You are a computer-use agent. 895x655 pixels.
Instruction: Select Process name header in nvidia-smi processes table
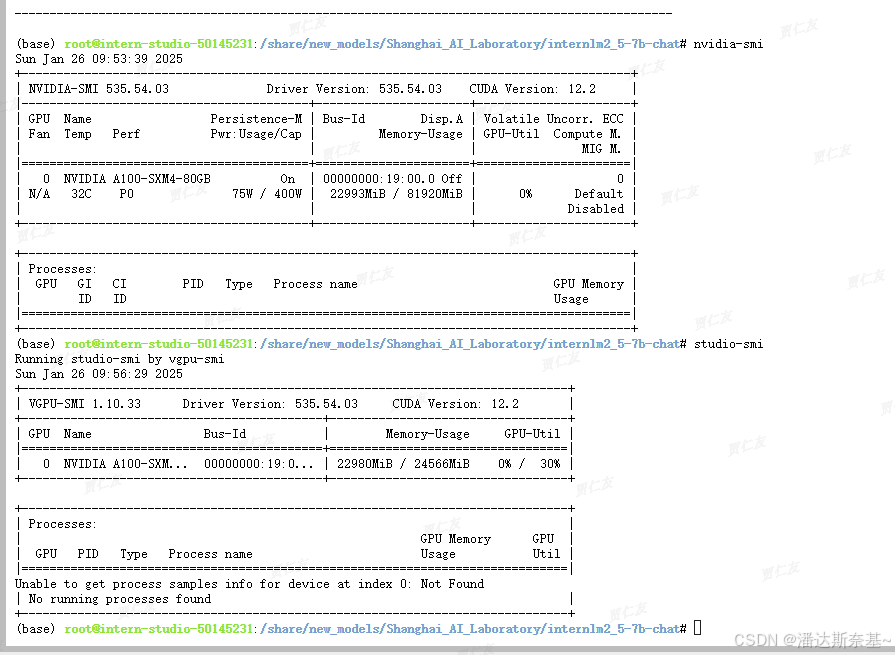(x=315, y=284)
